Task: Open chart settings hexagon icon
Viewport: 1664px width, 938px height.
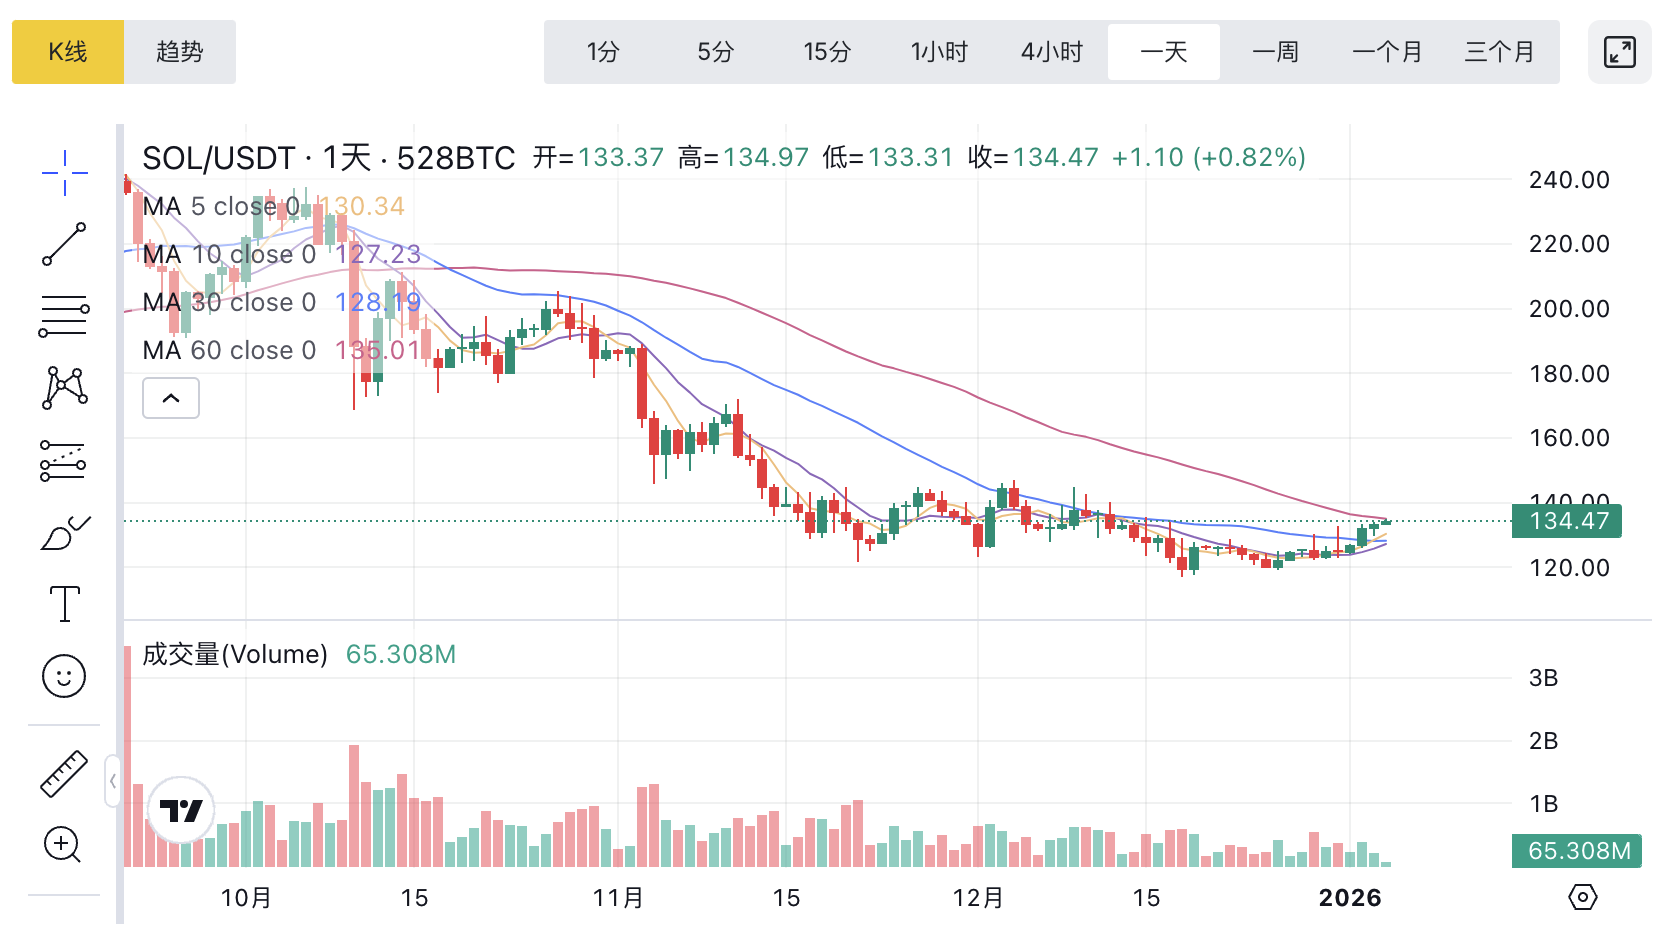Action: click(x=1582, y=897)
